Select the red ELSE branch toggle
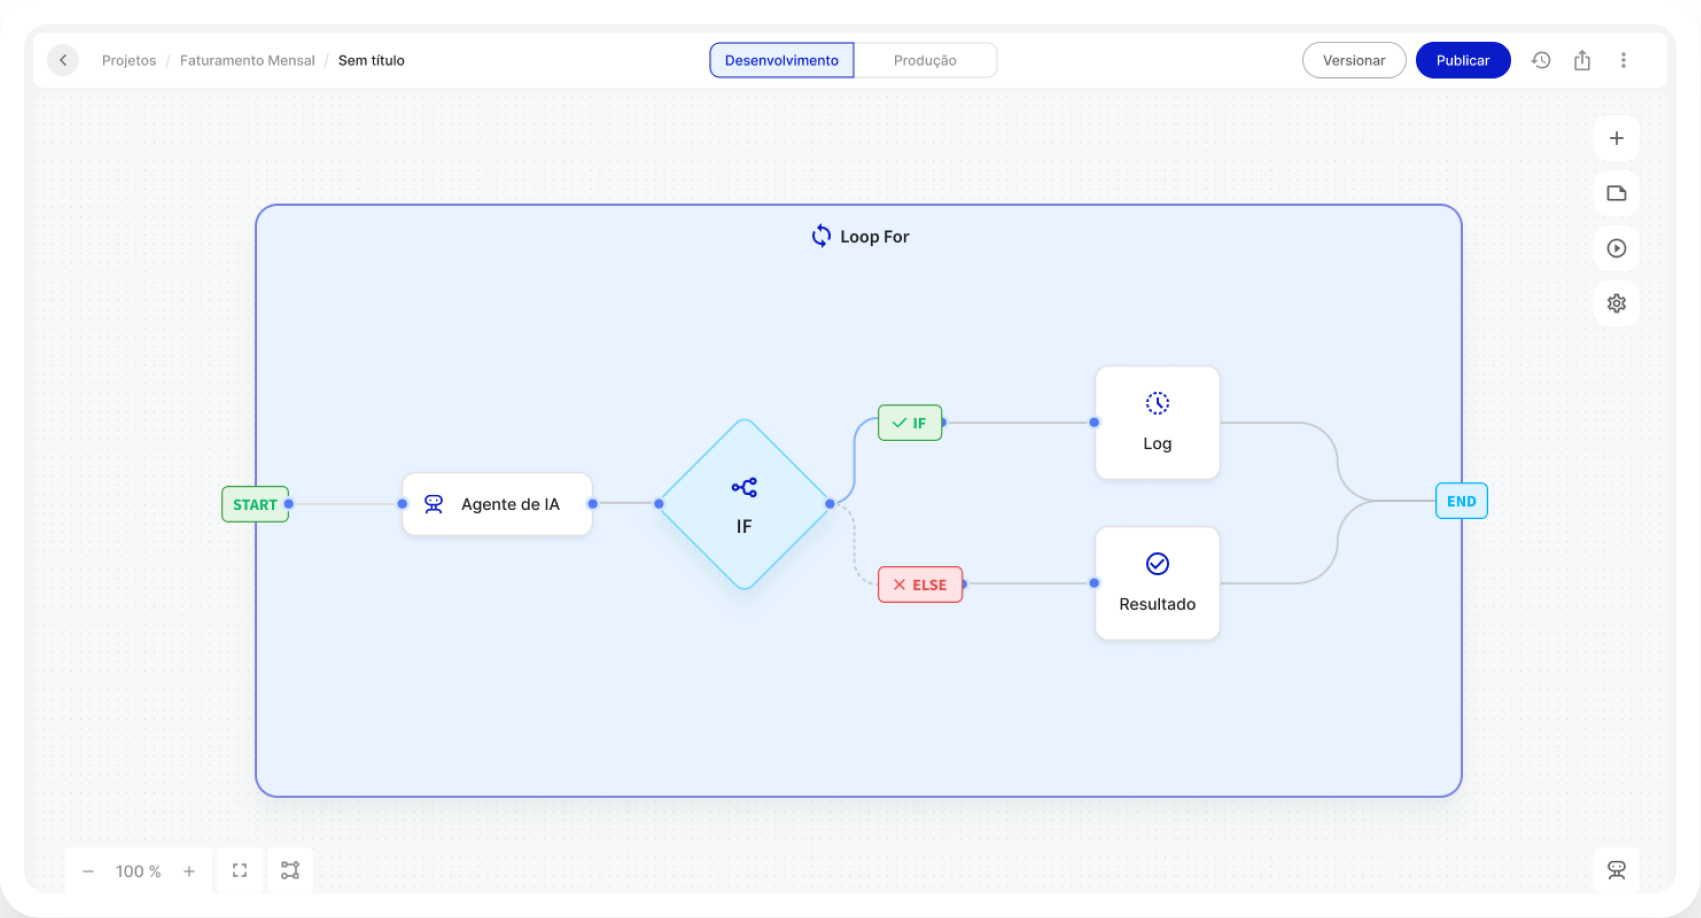Viewport: 1701px width, 918px height. pos(920,584)
